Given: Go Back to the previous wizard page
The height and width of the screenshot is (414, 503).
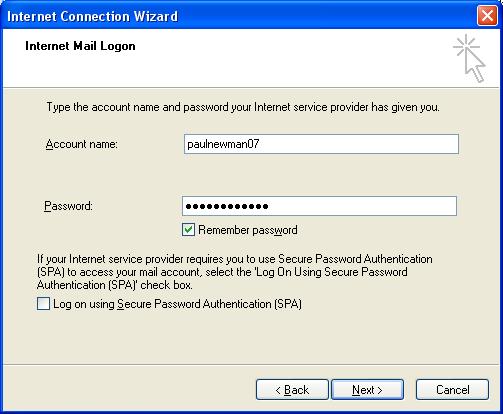Looking at the screenshot, I should [292, 389].
